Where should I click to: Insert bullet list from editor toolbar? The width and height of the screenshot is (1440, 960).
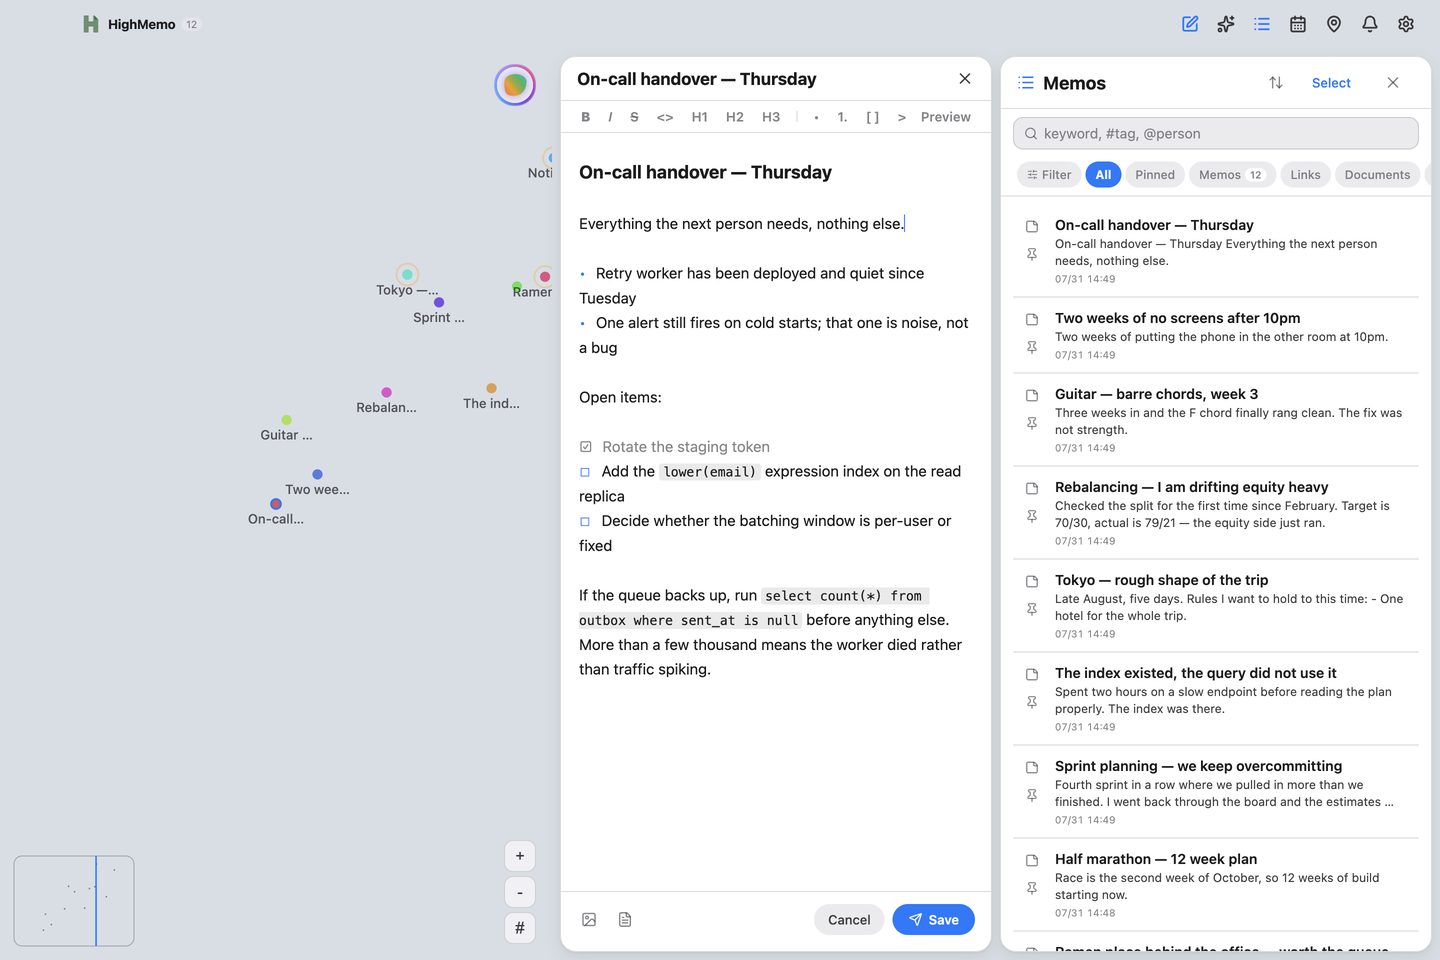pyautogui.click(x=817, y=117)
